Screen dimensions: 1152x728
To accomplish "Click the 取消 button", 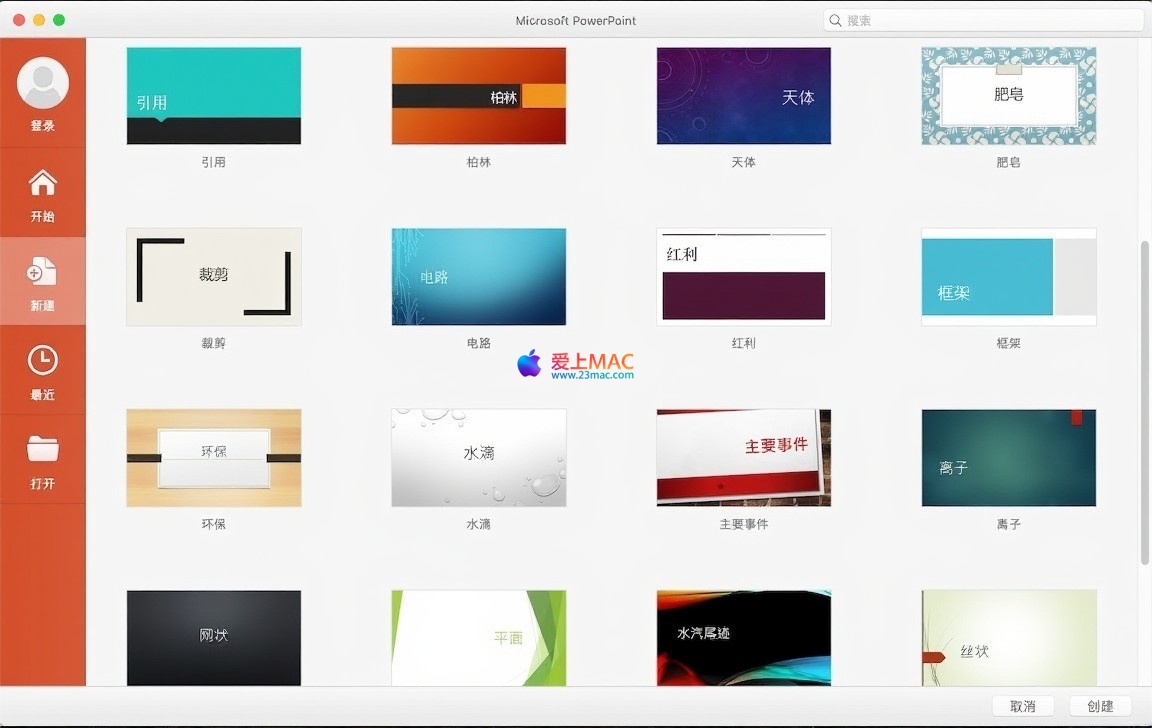I will pos(1022,706).
